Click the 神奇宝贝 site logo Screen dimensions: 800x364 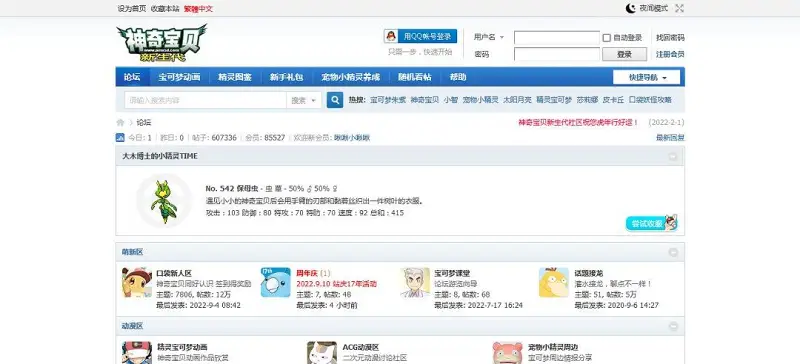pos(161,42)
